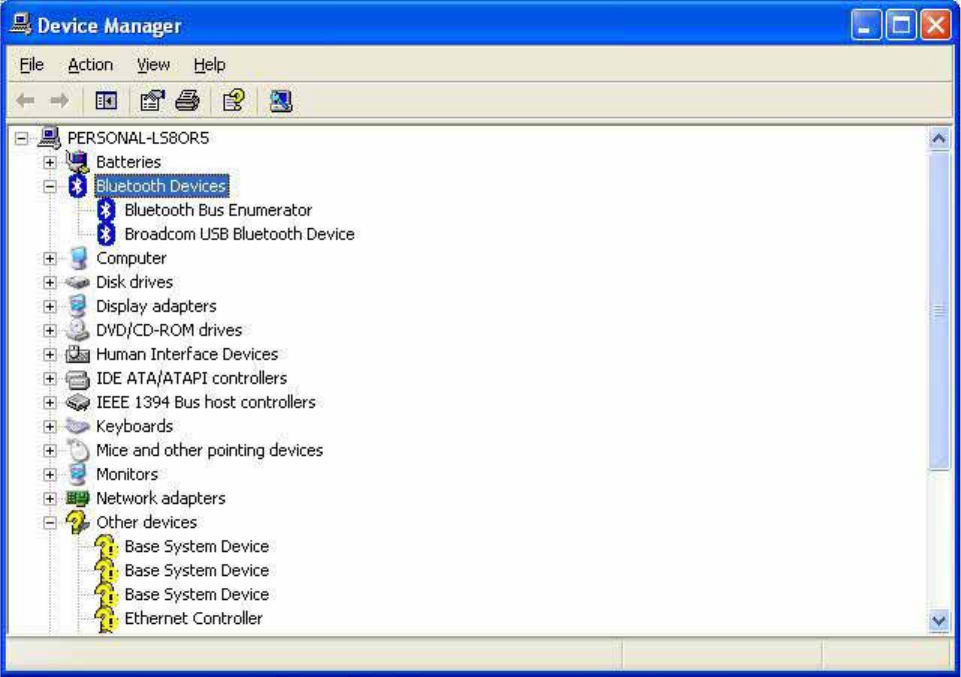Expand the Batteries node
Image resolution: width=961 pixels, height=677 pixels.
point(50,162)
